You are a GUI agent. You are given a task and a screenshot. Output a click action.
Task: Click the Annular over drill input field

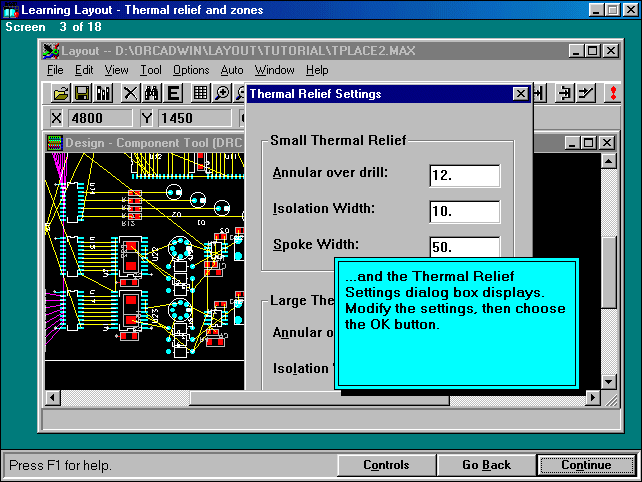click(x=464, y=175)
